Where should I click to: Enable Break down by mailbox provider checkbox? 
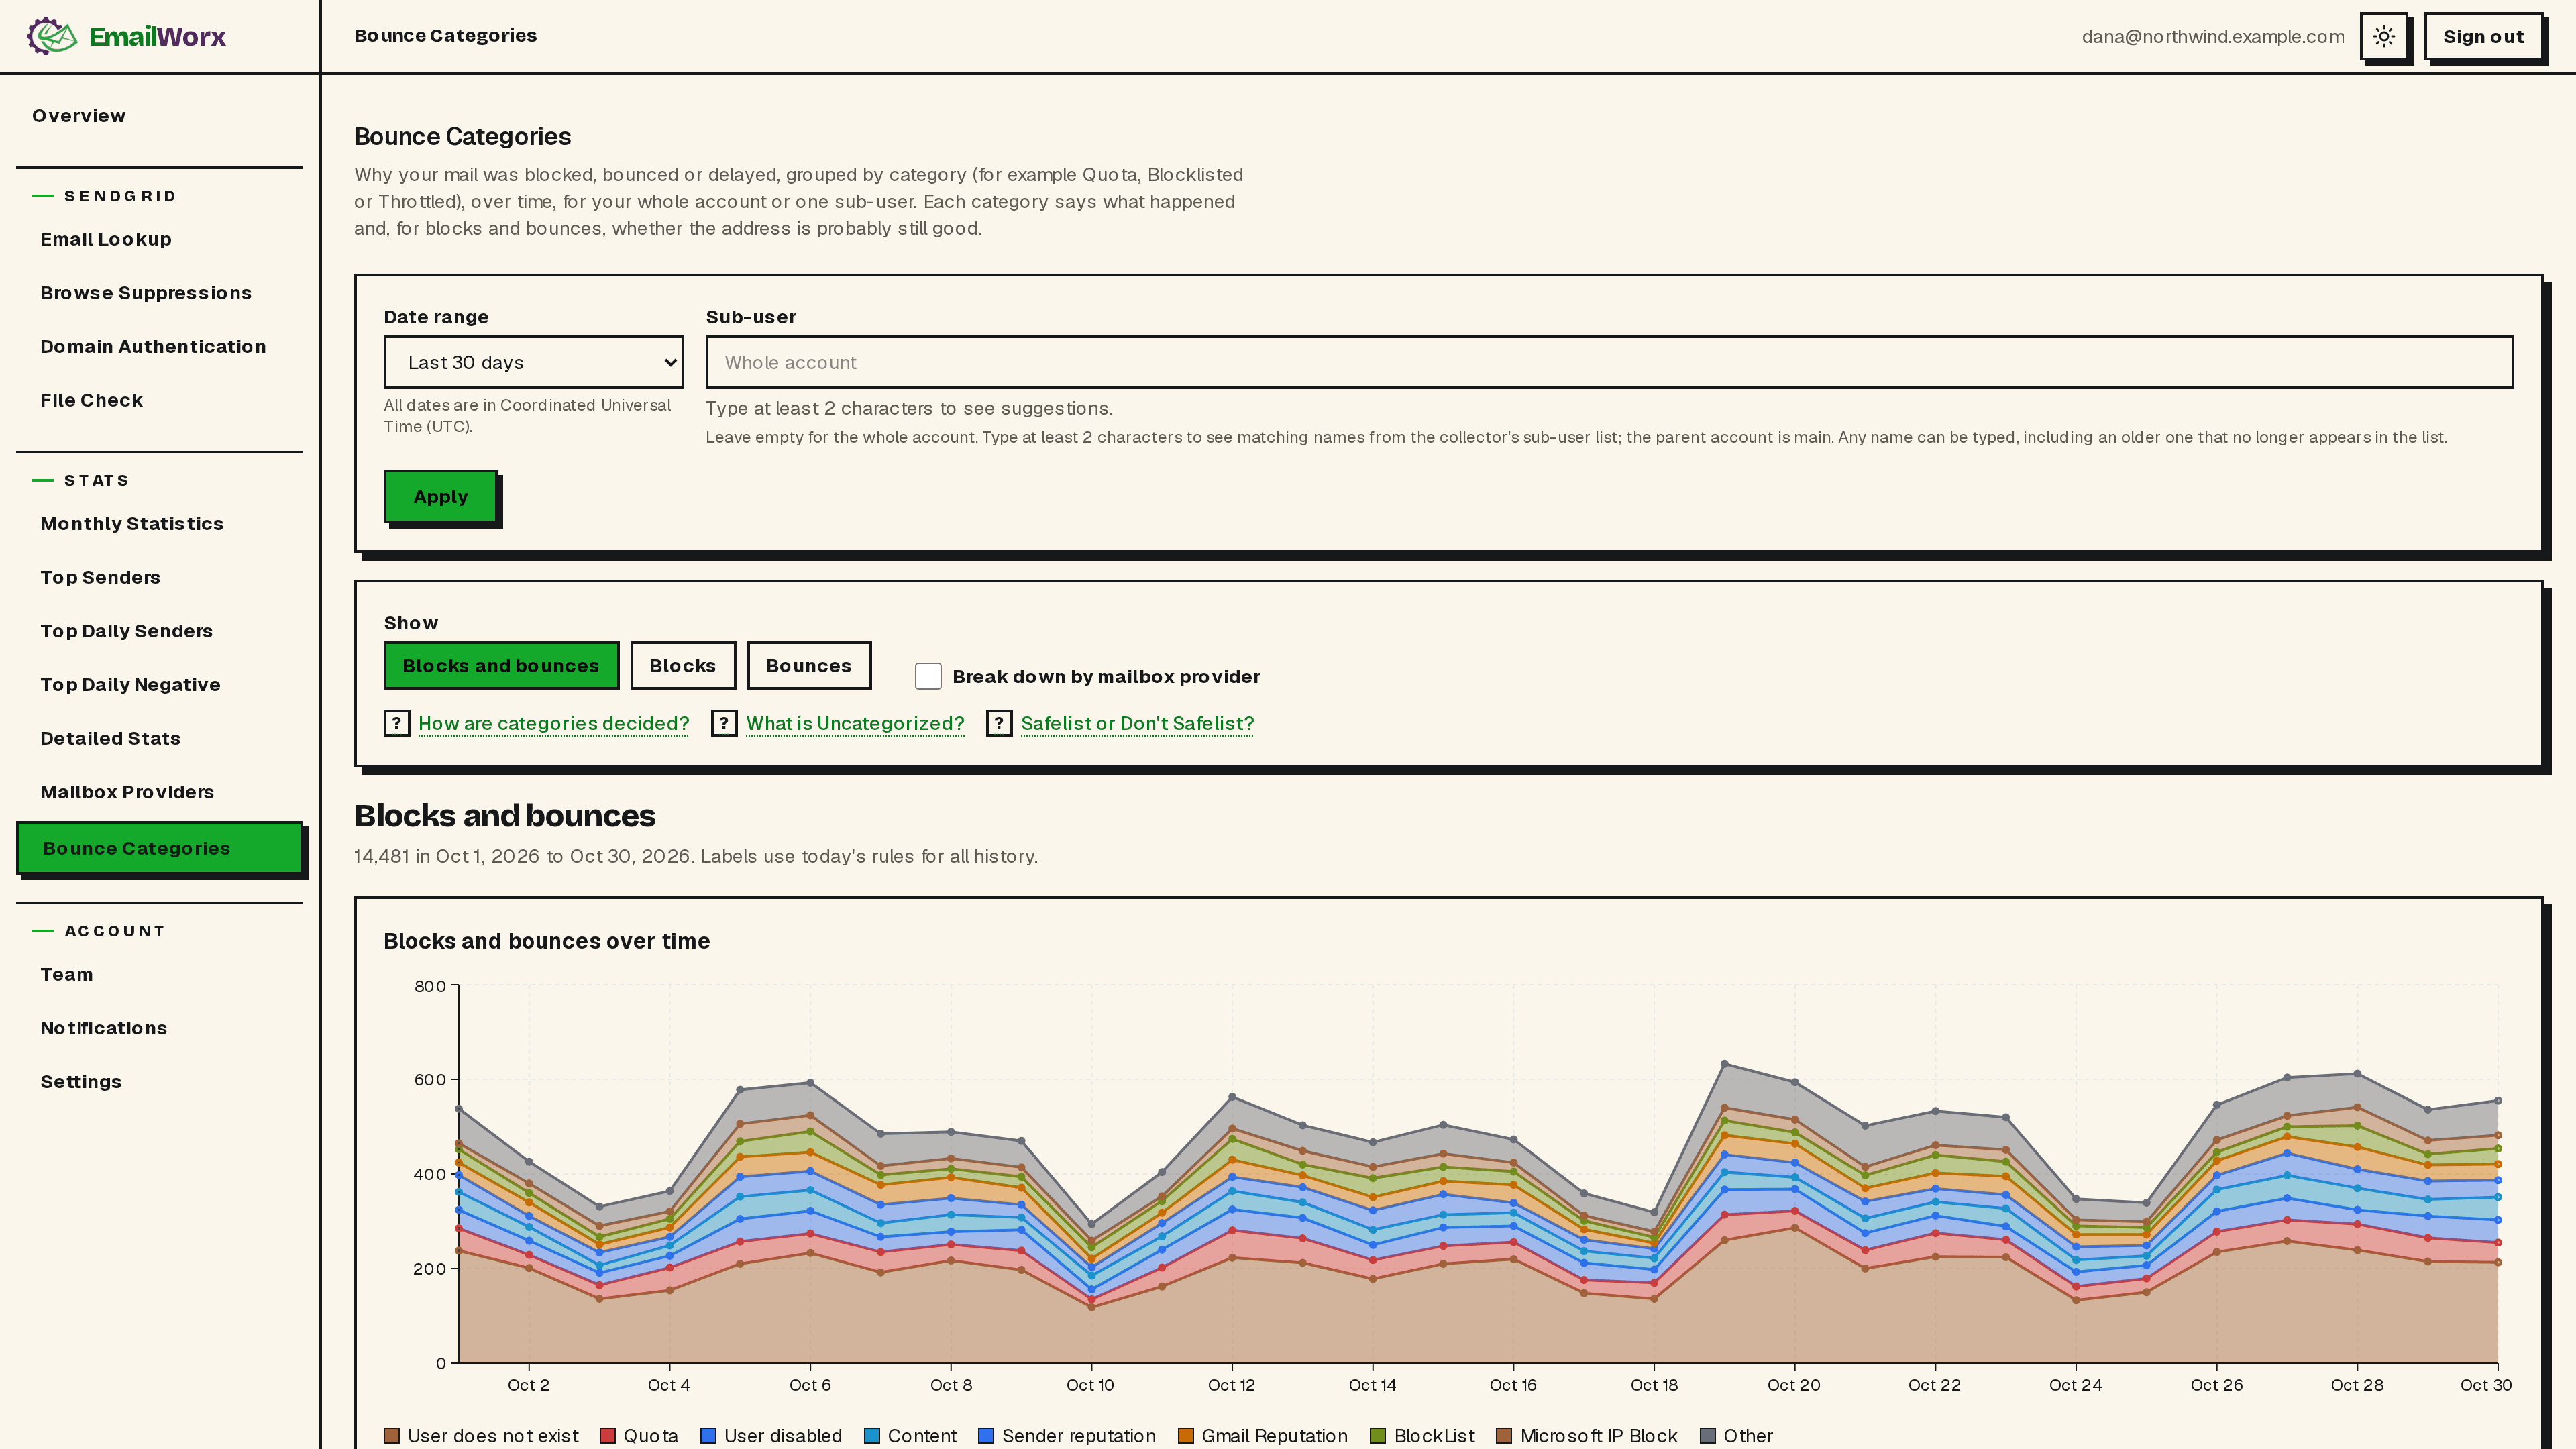tap(928, 676)
